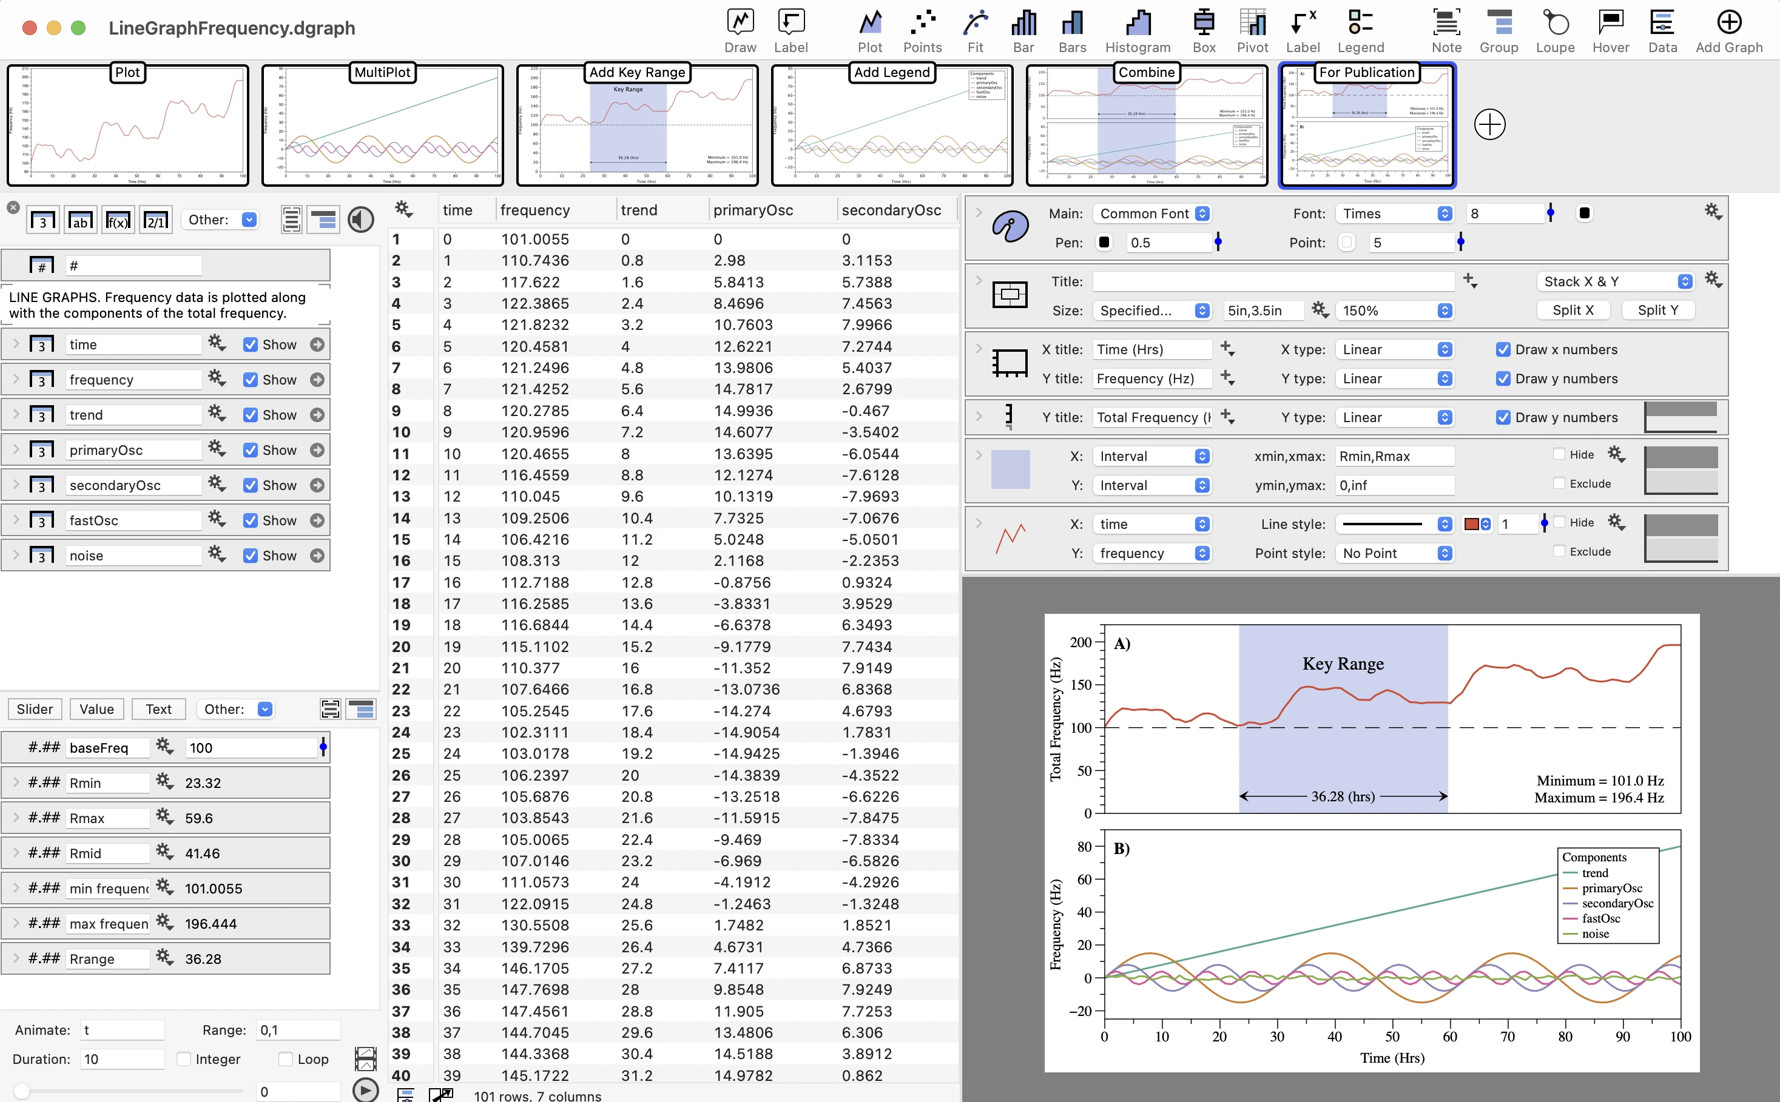1780x1102 pixels.
Task: Check Hide for the plot command
Action: click(x=1559, y=522)
